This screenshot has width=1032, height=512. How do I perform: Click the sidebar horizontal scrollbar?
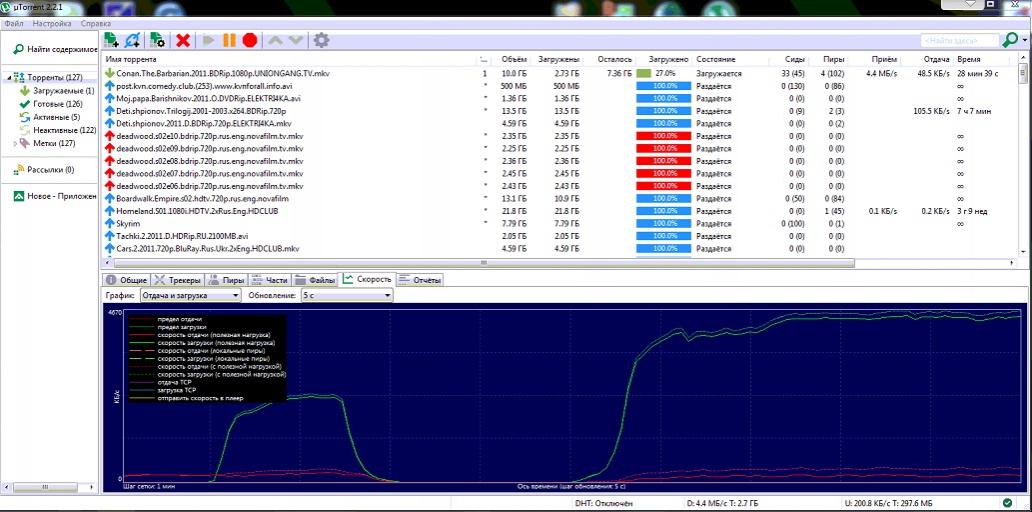click(x=47, y=488)
